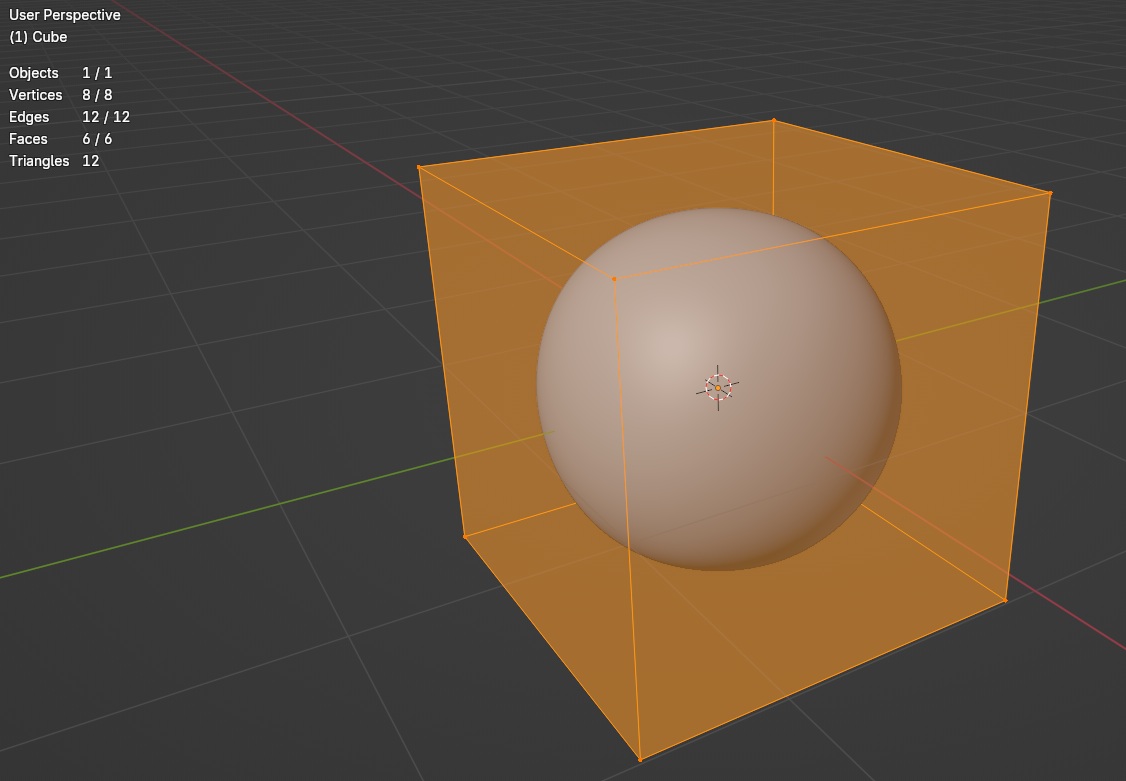Click the "User Perspective" view label
This screenshot has height=781, width=1126.
tap(65, 15)
